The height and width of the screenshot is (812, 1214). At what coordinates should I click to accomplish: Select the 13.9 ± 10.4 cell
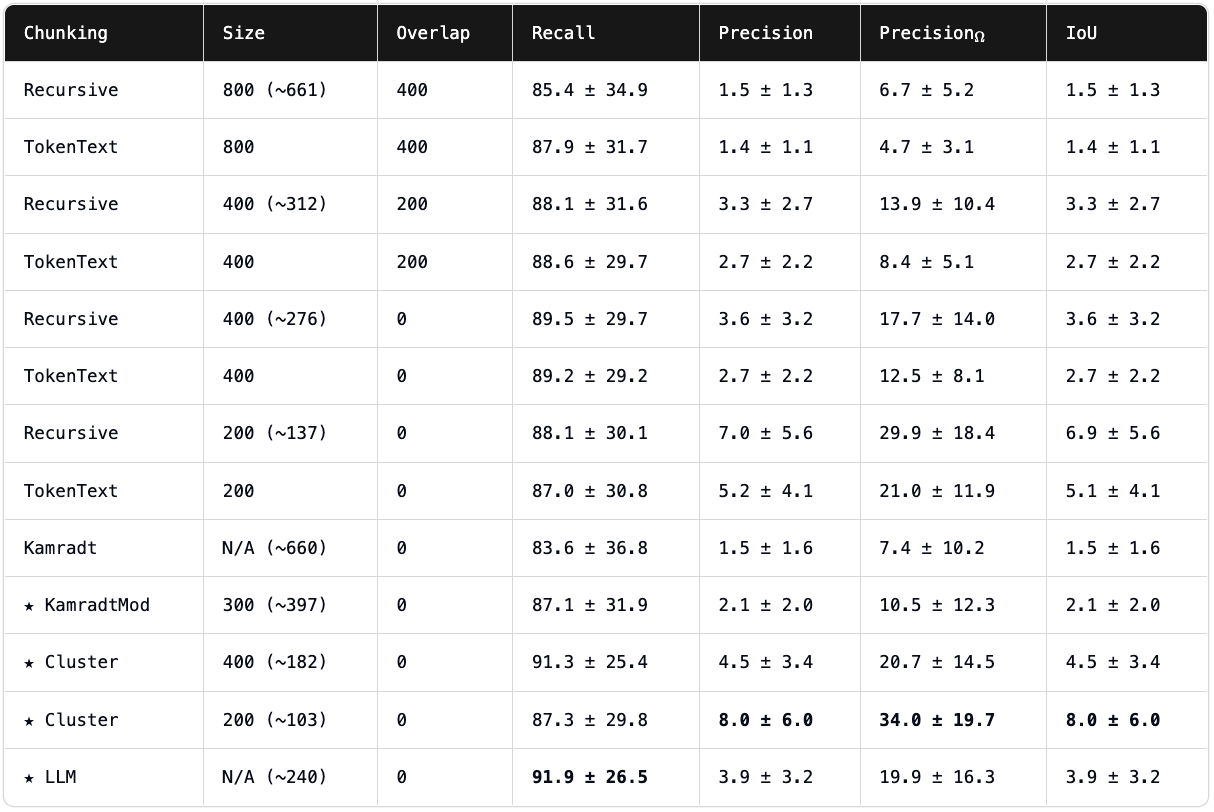click(937, 204)
